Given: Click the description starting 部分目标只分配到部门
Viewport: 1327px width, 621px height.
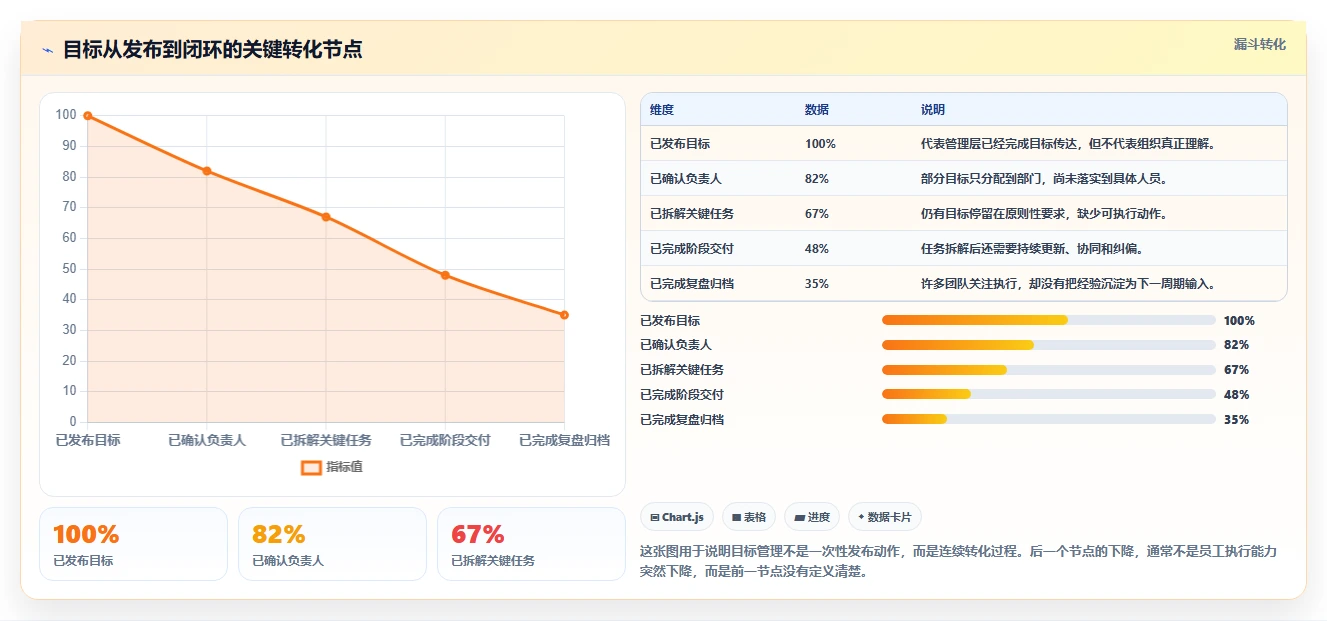Looking at the screenshot, I should click(1044, 179).
